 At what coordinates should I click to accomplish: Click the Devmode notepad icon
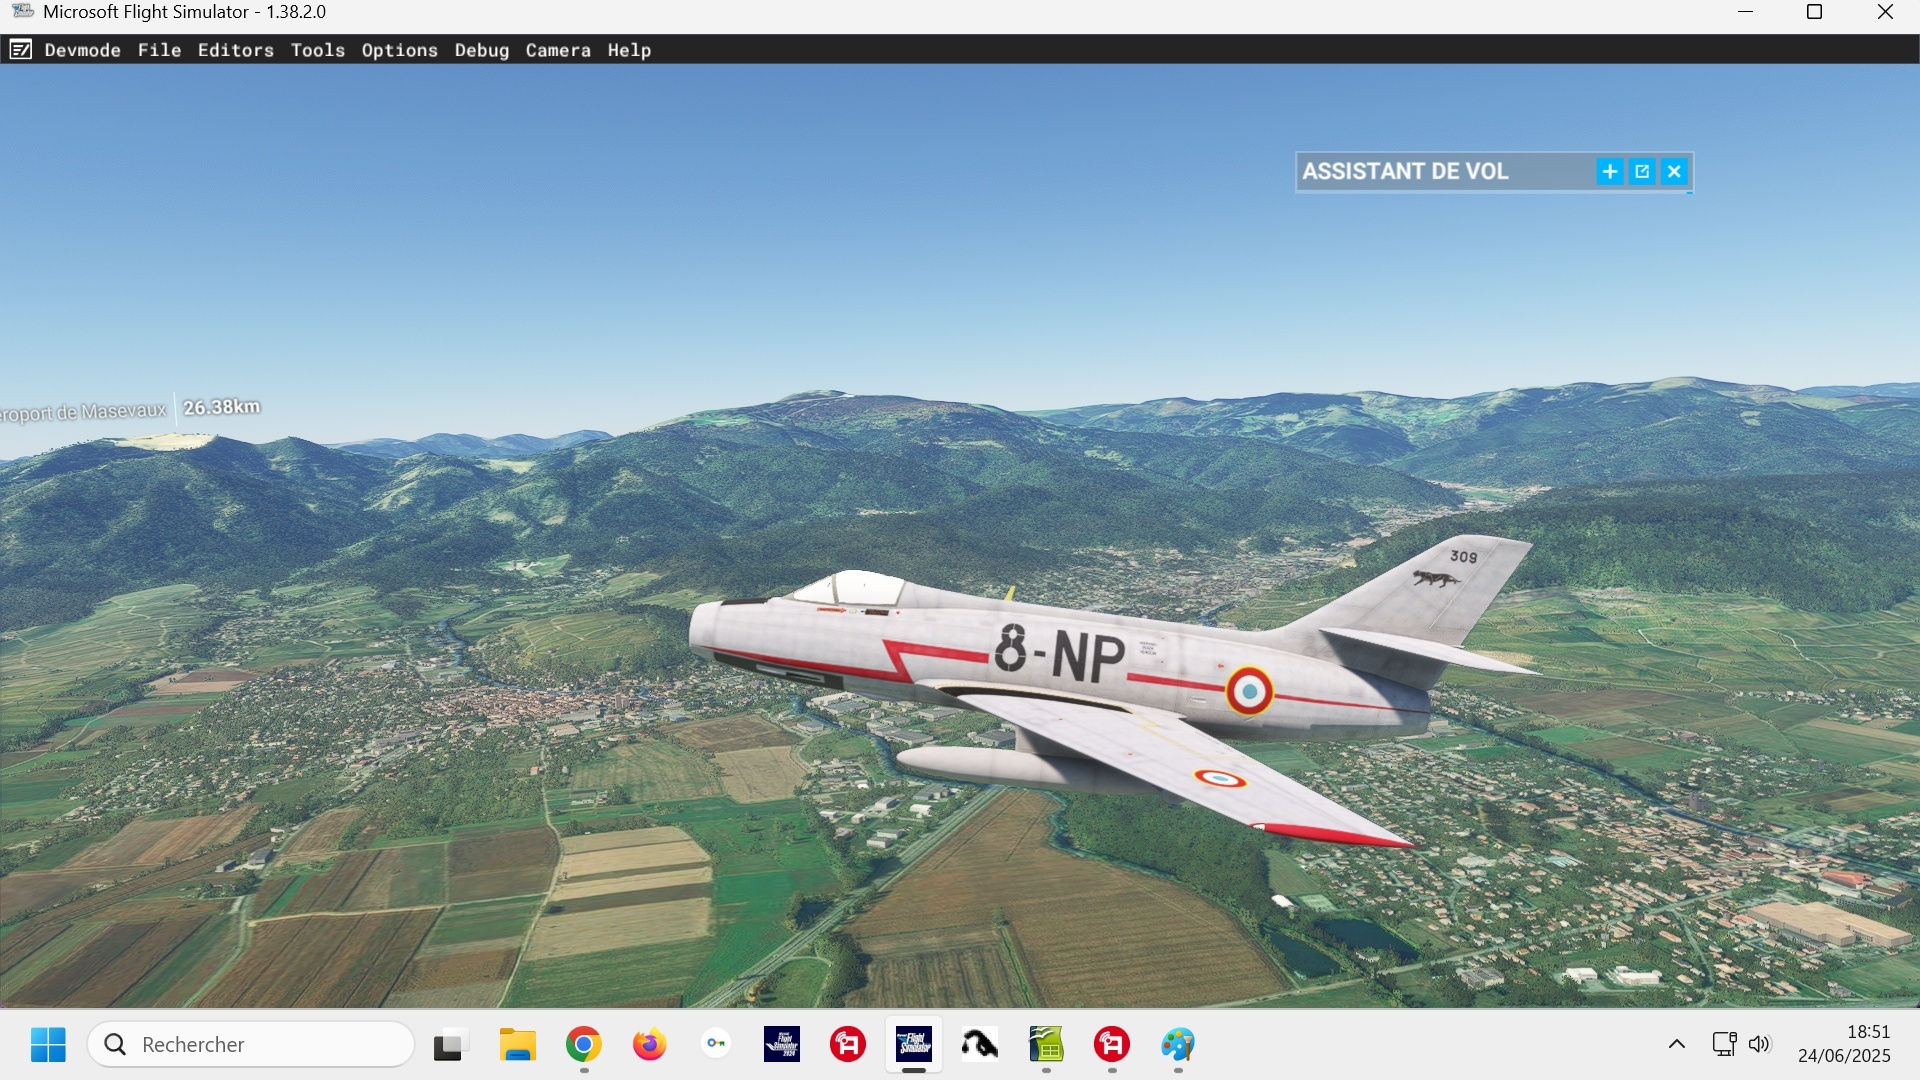click(20, 50)
